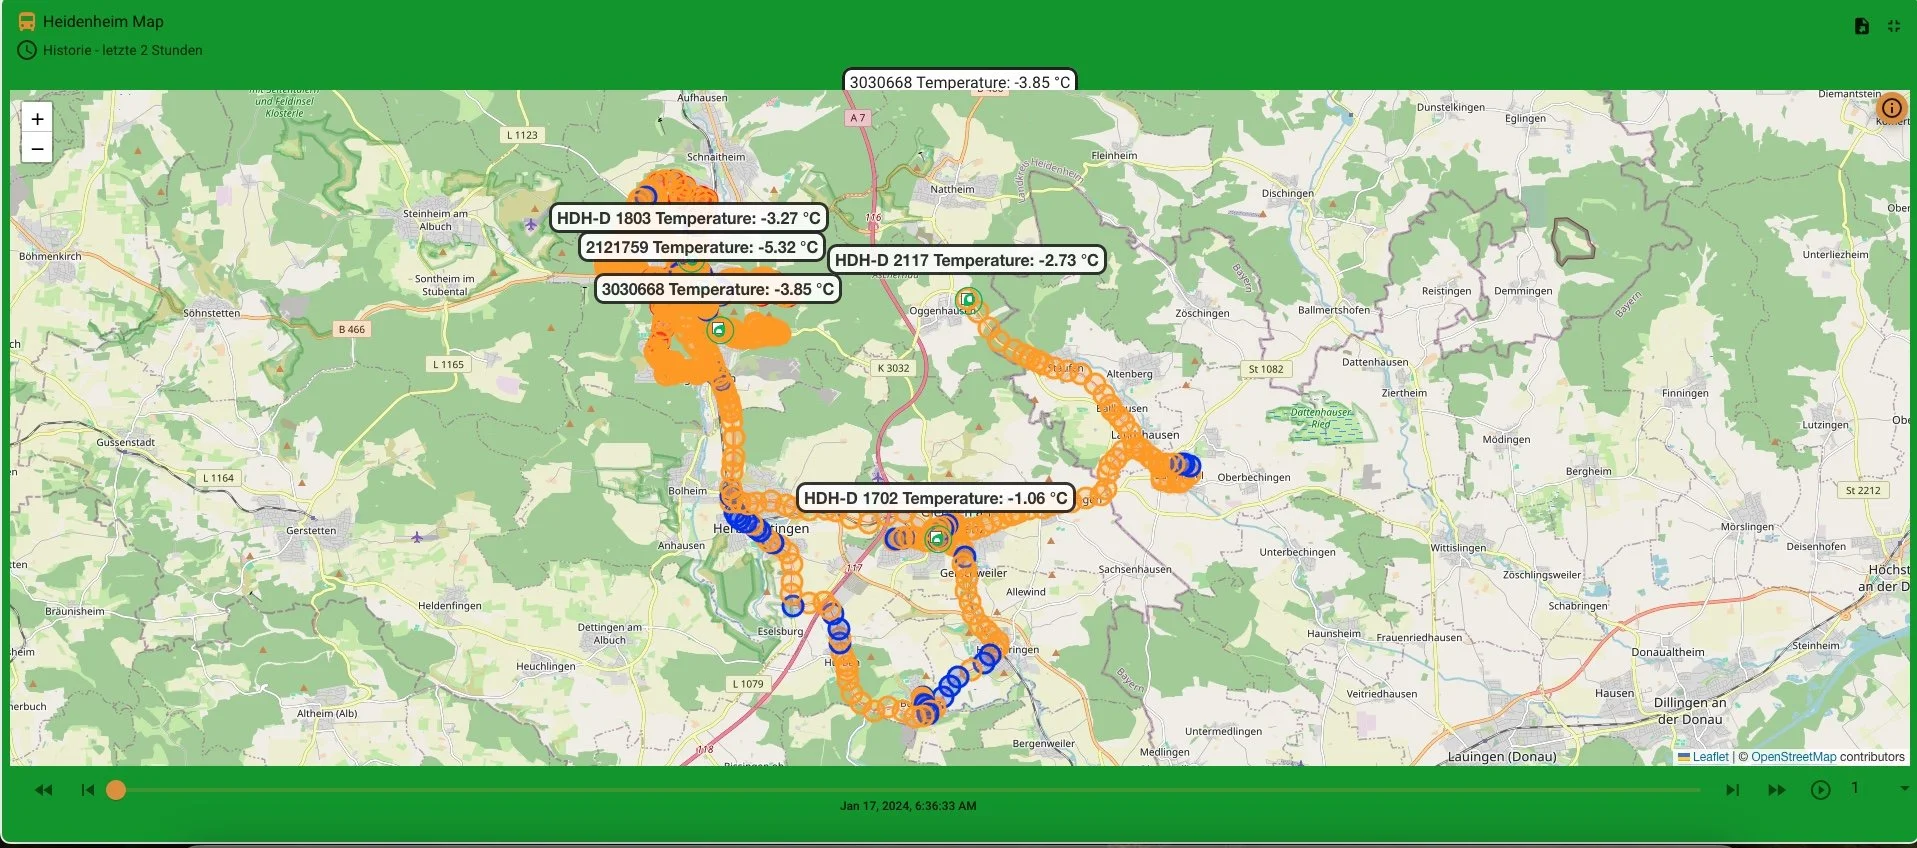The width and height of the screenshot is (1917, 848).
Task: Click the 'Historie - letzte 2 Stunden' subtitle
Action: pos(123,50)
